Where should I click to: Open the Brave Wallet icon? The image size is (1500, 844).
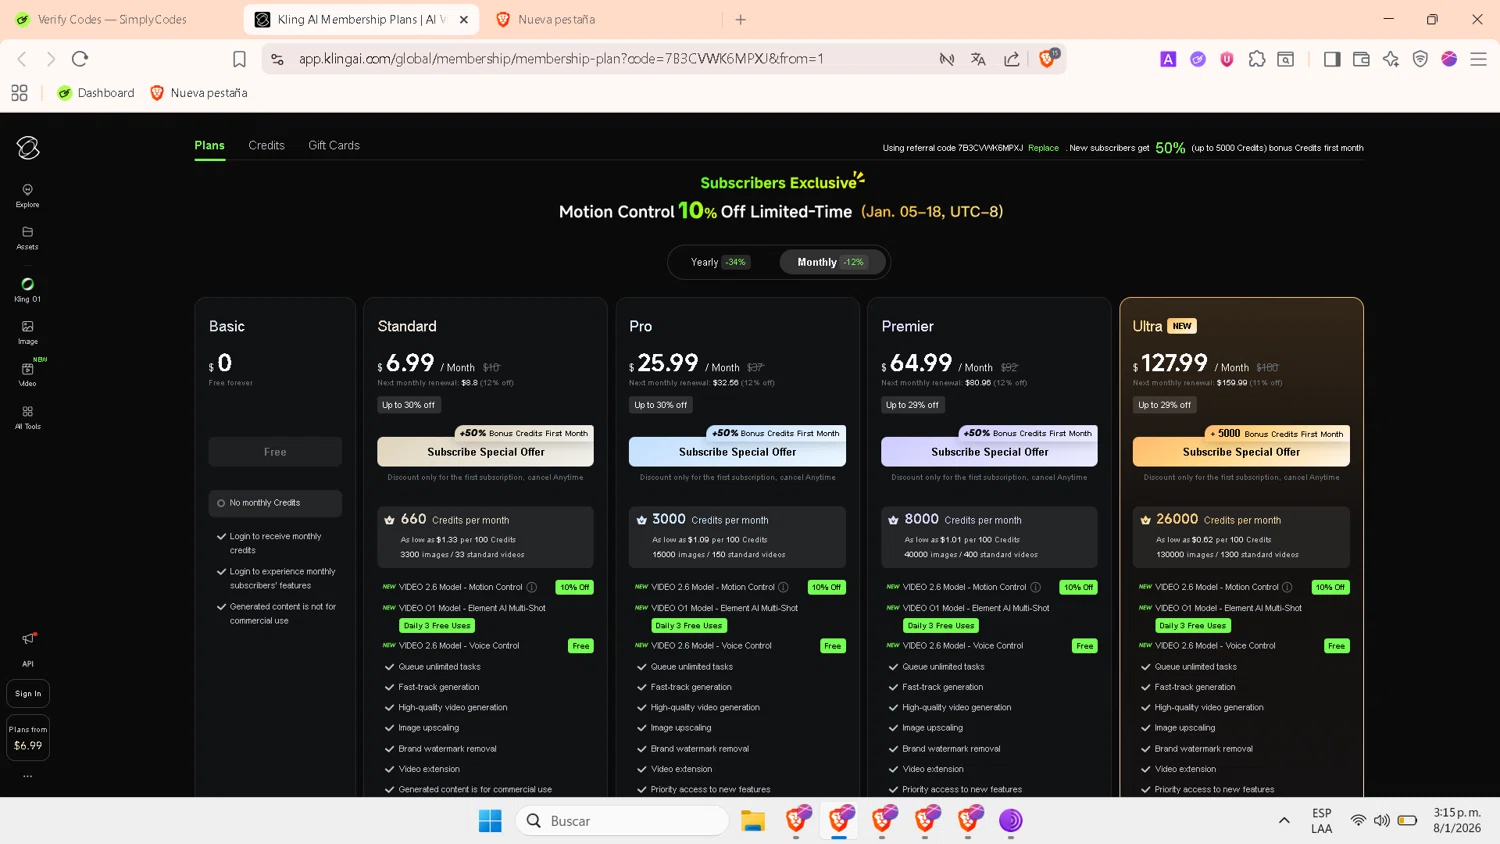point(1361,59)
